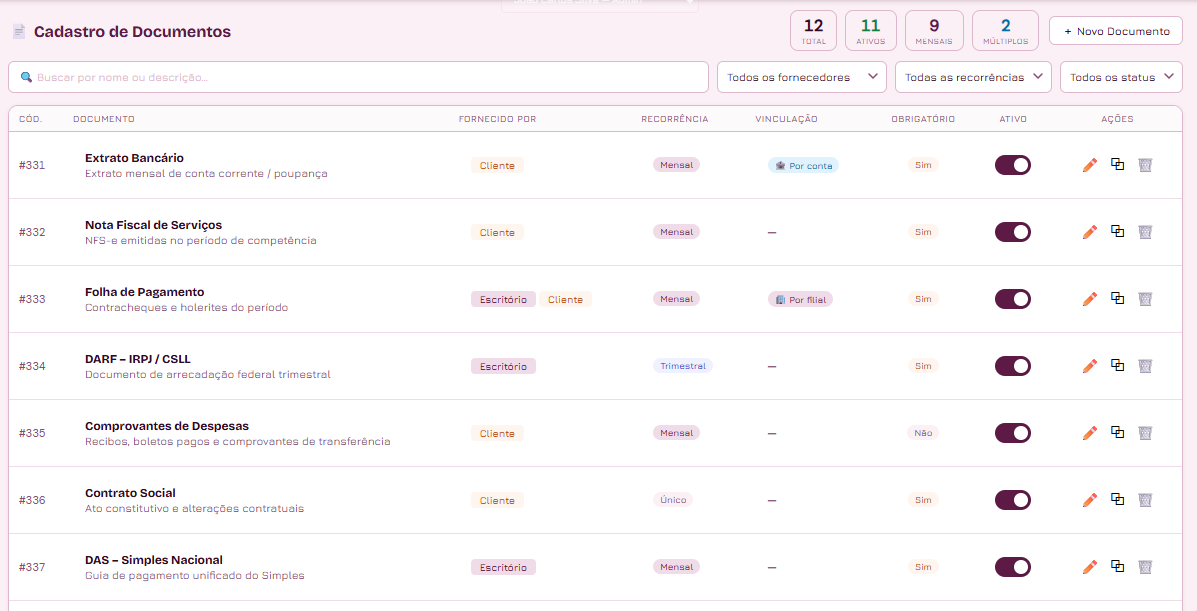Image resolution: width=1197 pixels, height=611 pixels.
Task: Click the Cód. column header
Action: (x=31, y=119)
